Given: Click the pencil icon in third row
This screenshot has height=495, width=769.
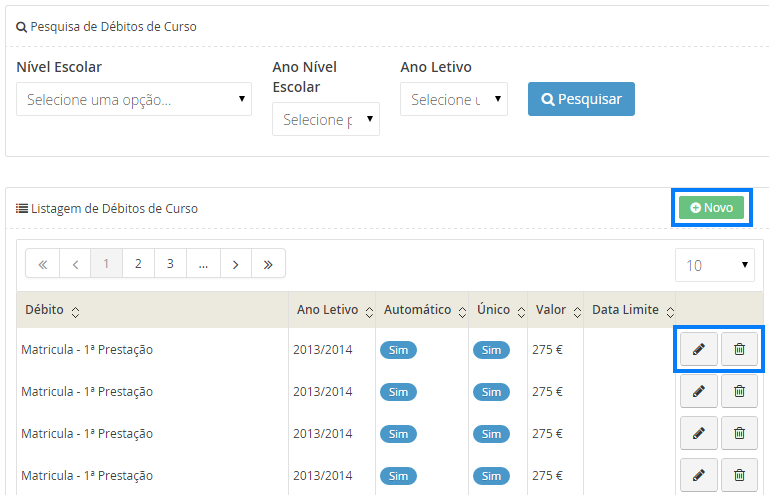Looking at the screenshot, I should coord(698,433).
